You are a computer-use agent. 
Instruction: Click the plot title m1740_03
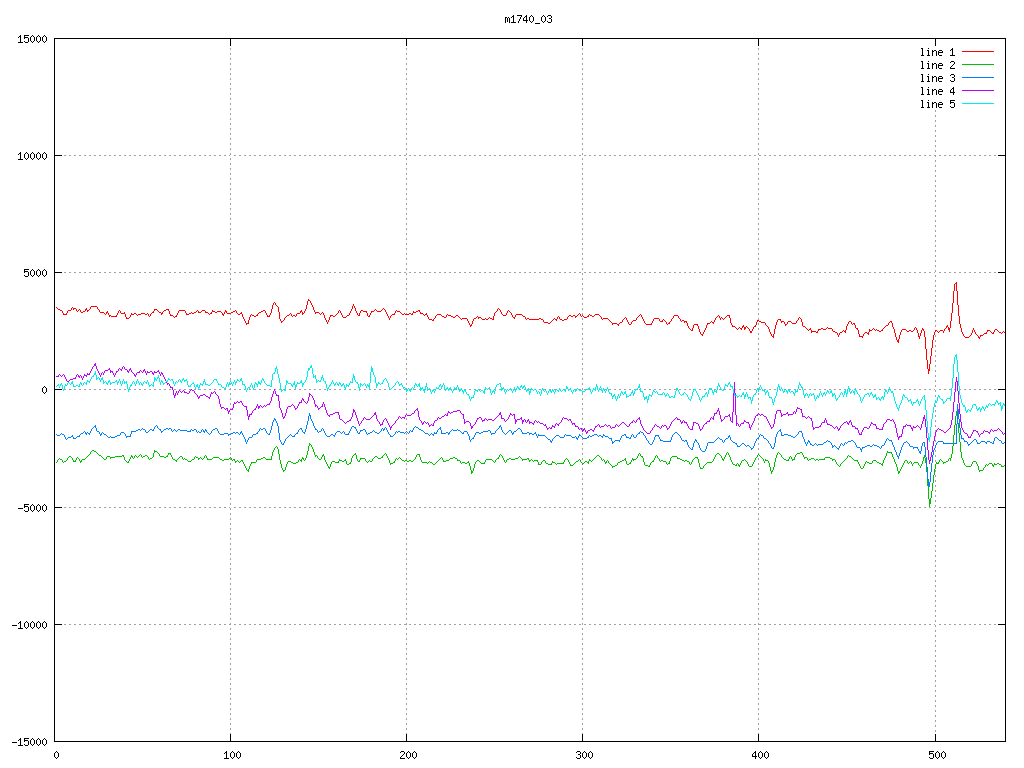(528, 19)
